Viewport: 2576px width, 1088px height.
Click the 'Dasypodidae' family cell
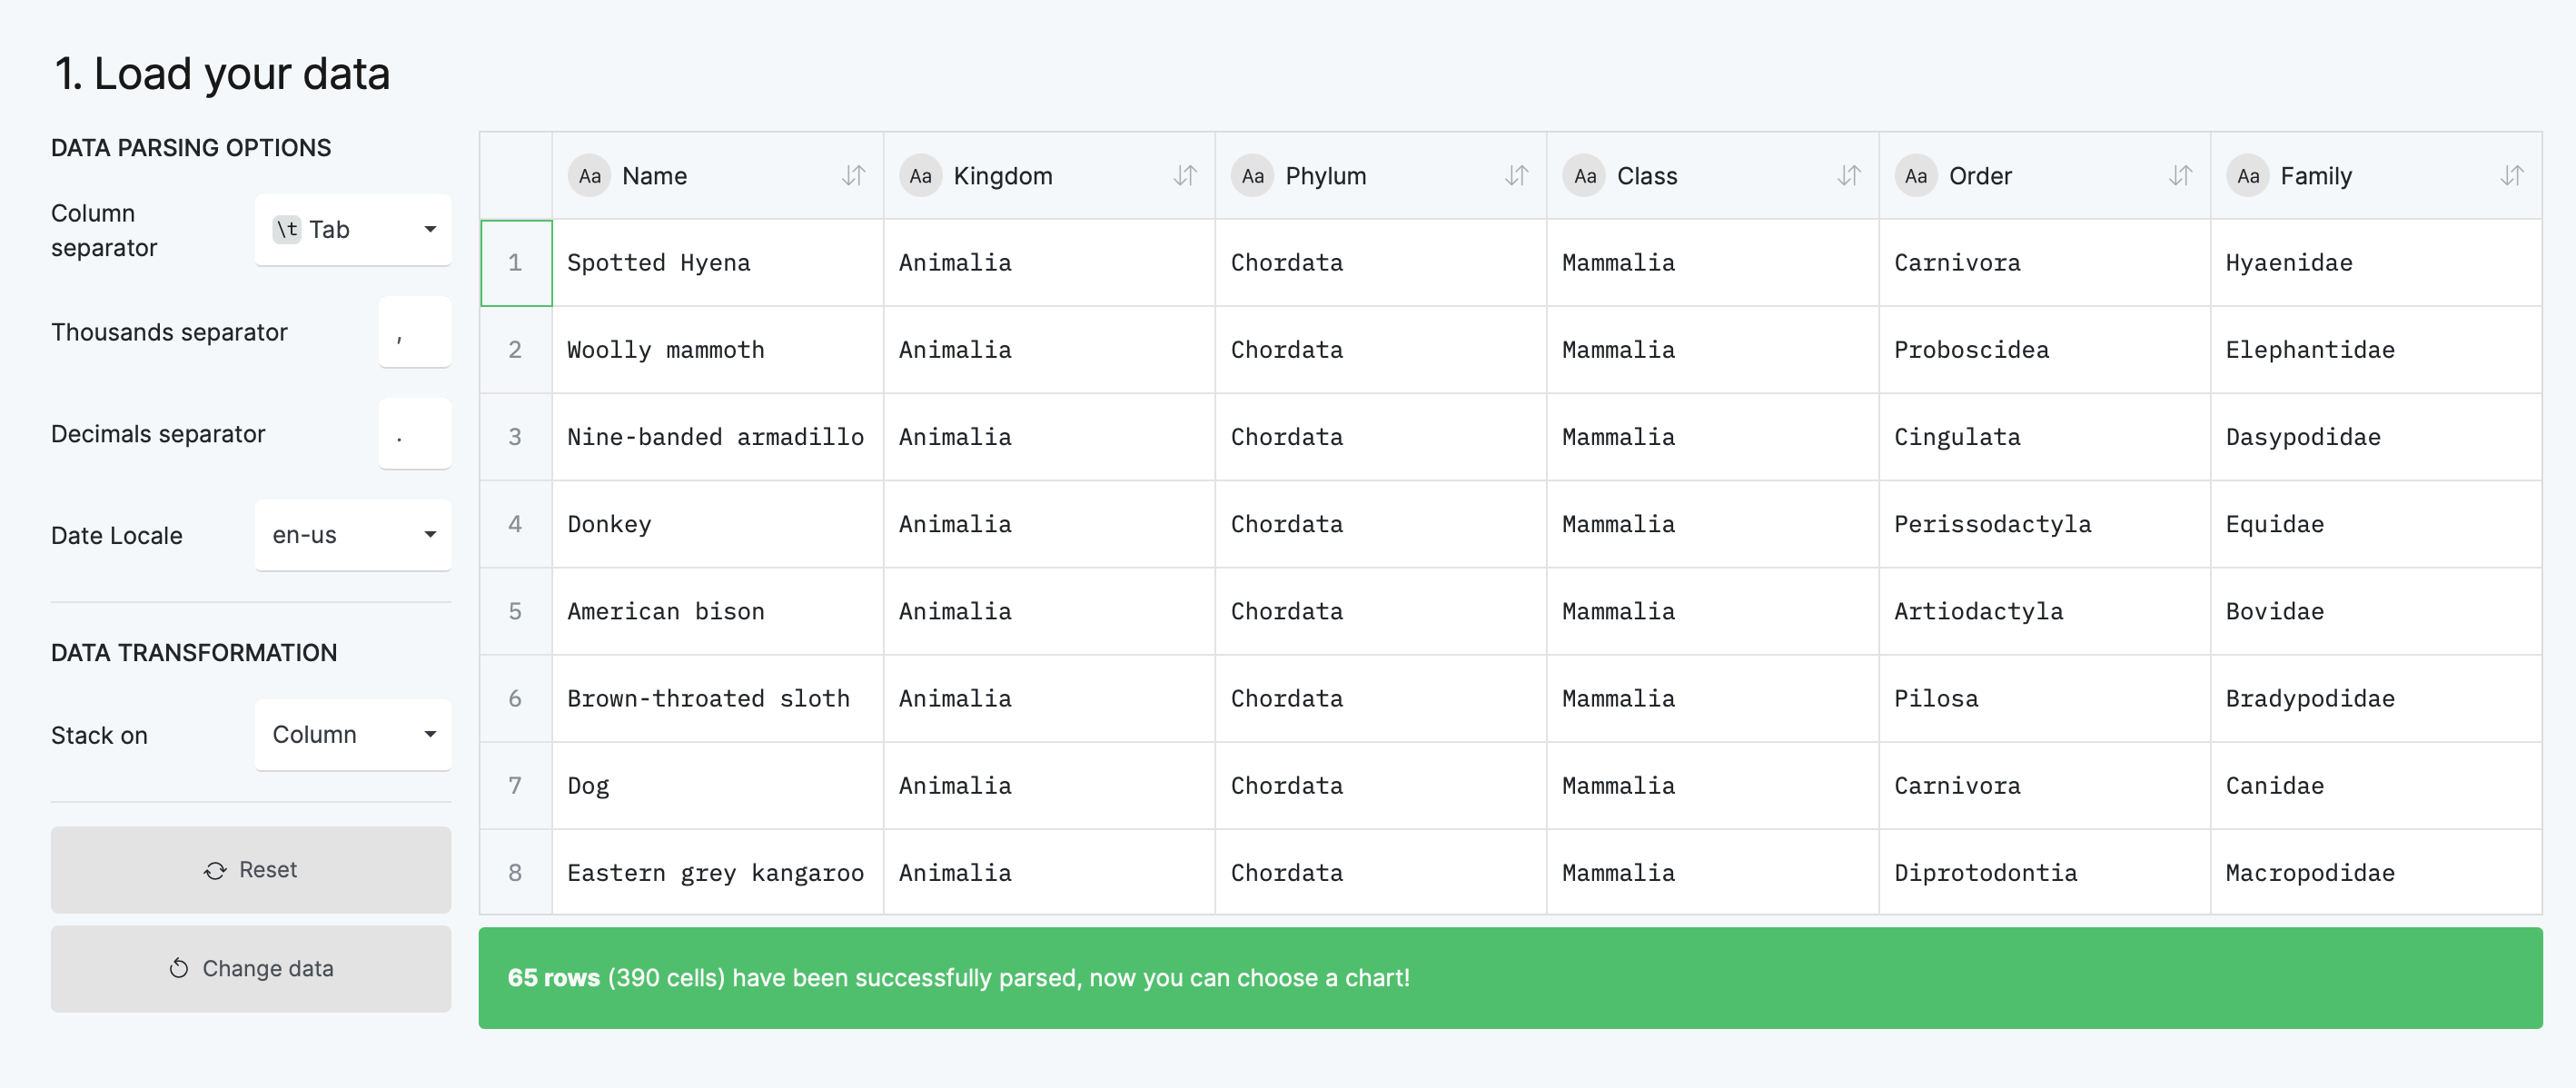click(x=2377, y=437)
